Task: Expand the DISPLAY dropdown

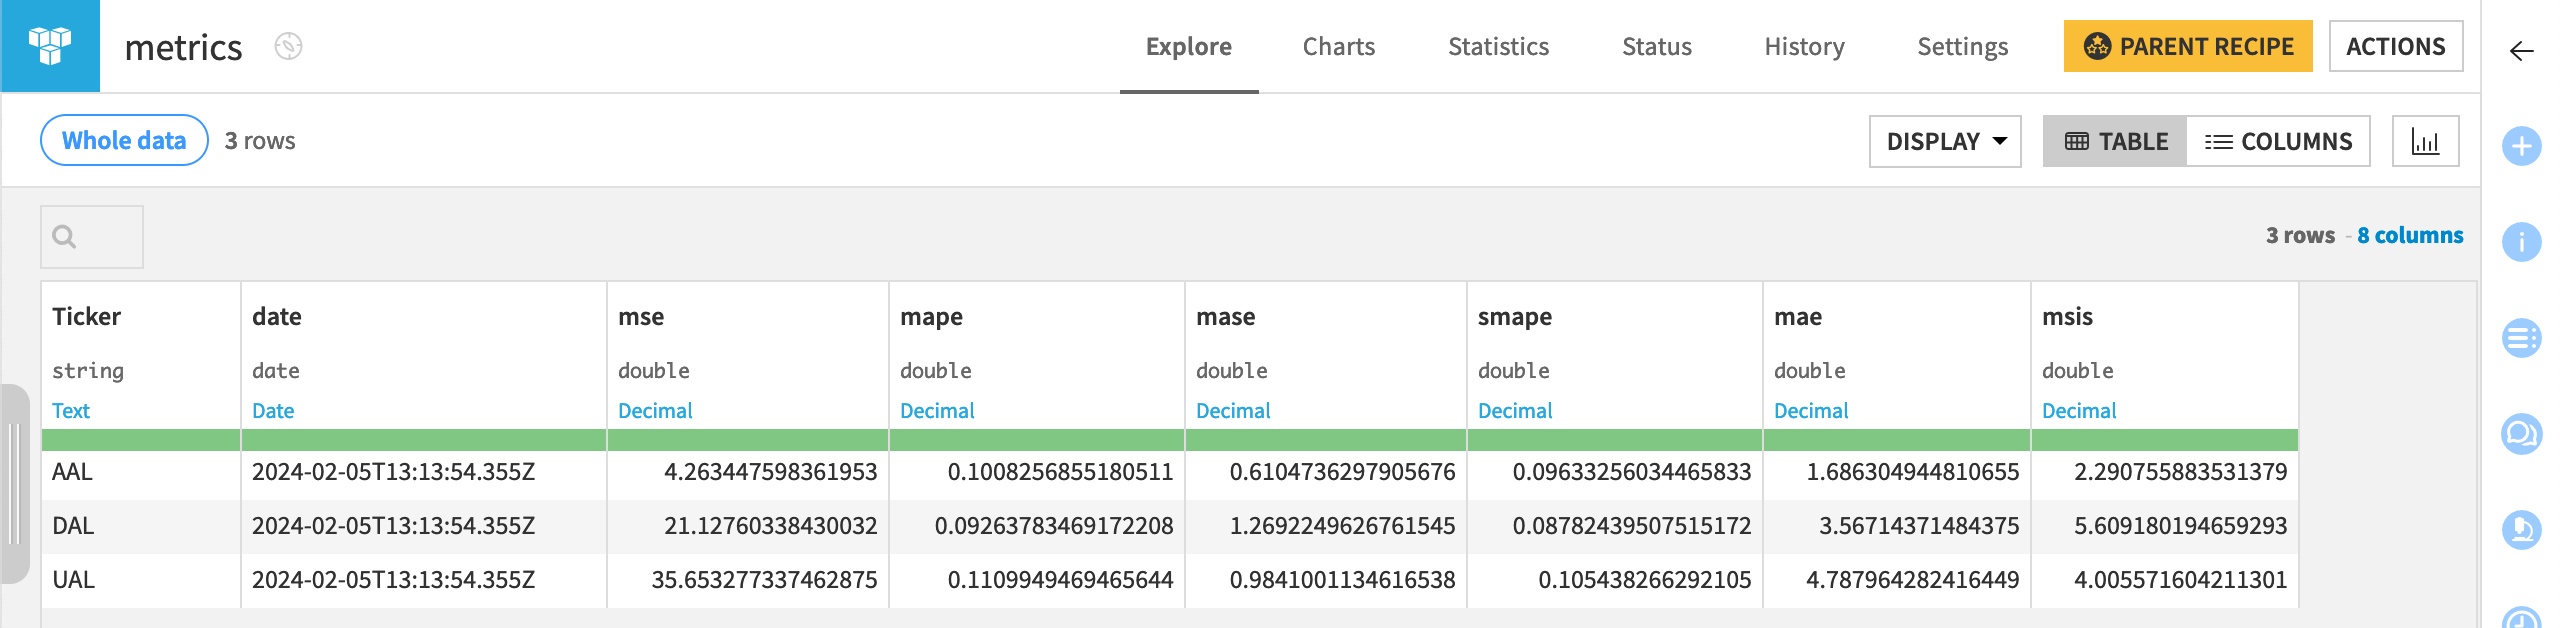Action: coord(1945,141)
